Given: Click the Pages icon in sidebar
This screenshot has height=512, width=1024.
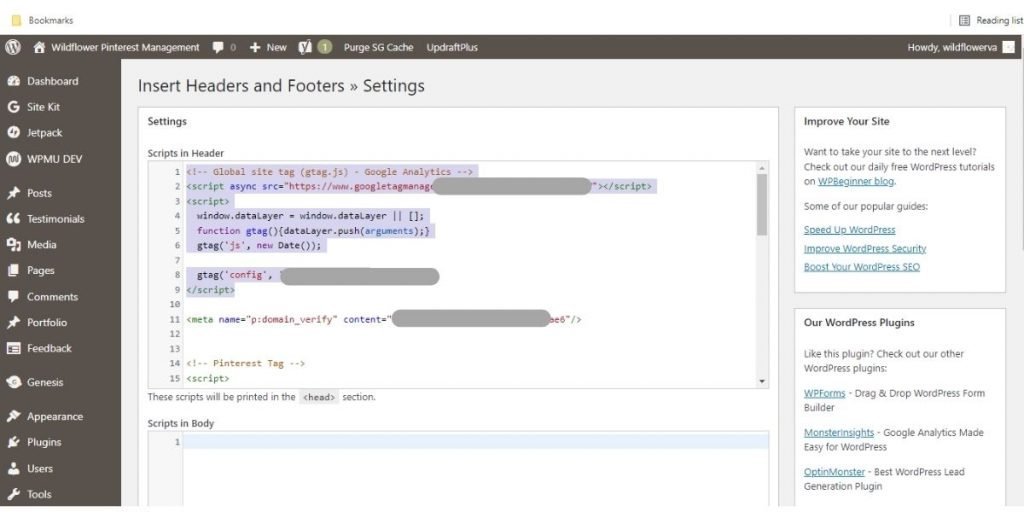Looking at the screenshot, I should point(13,270).
